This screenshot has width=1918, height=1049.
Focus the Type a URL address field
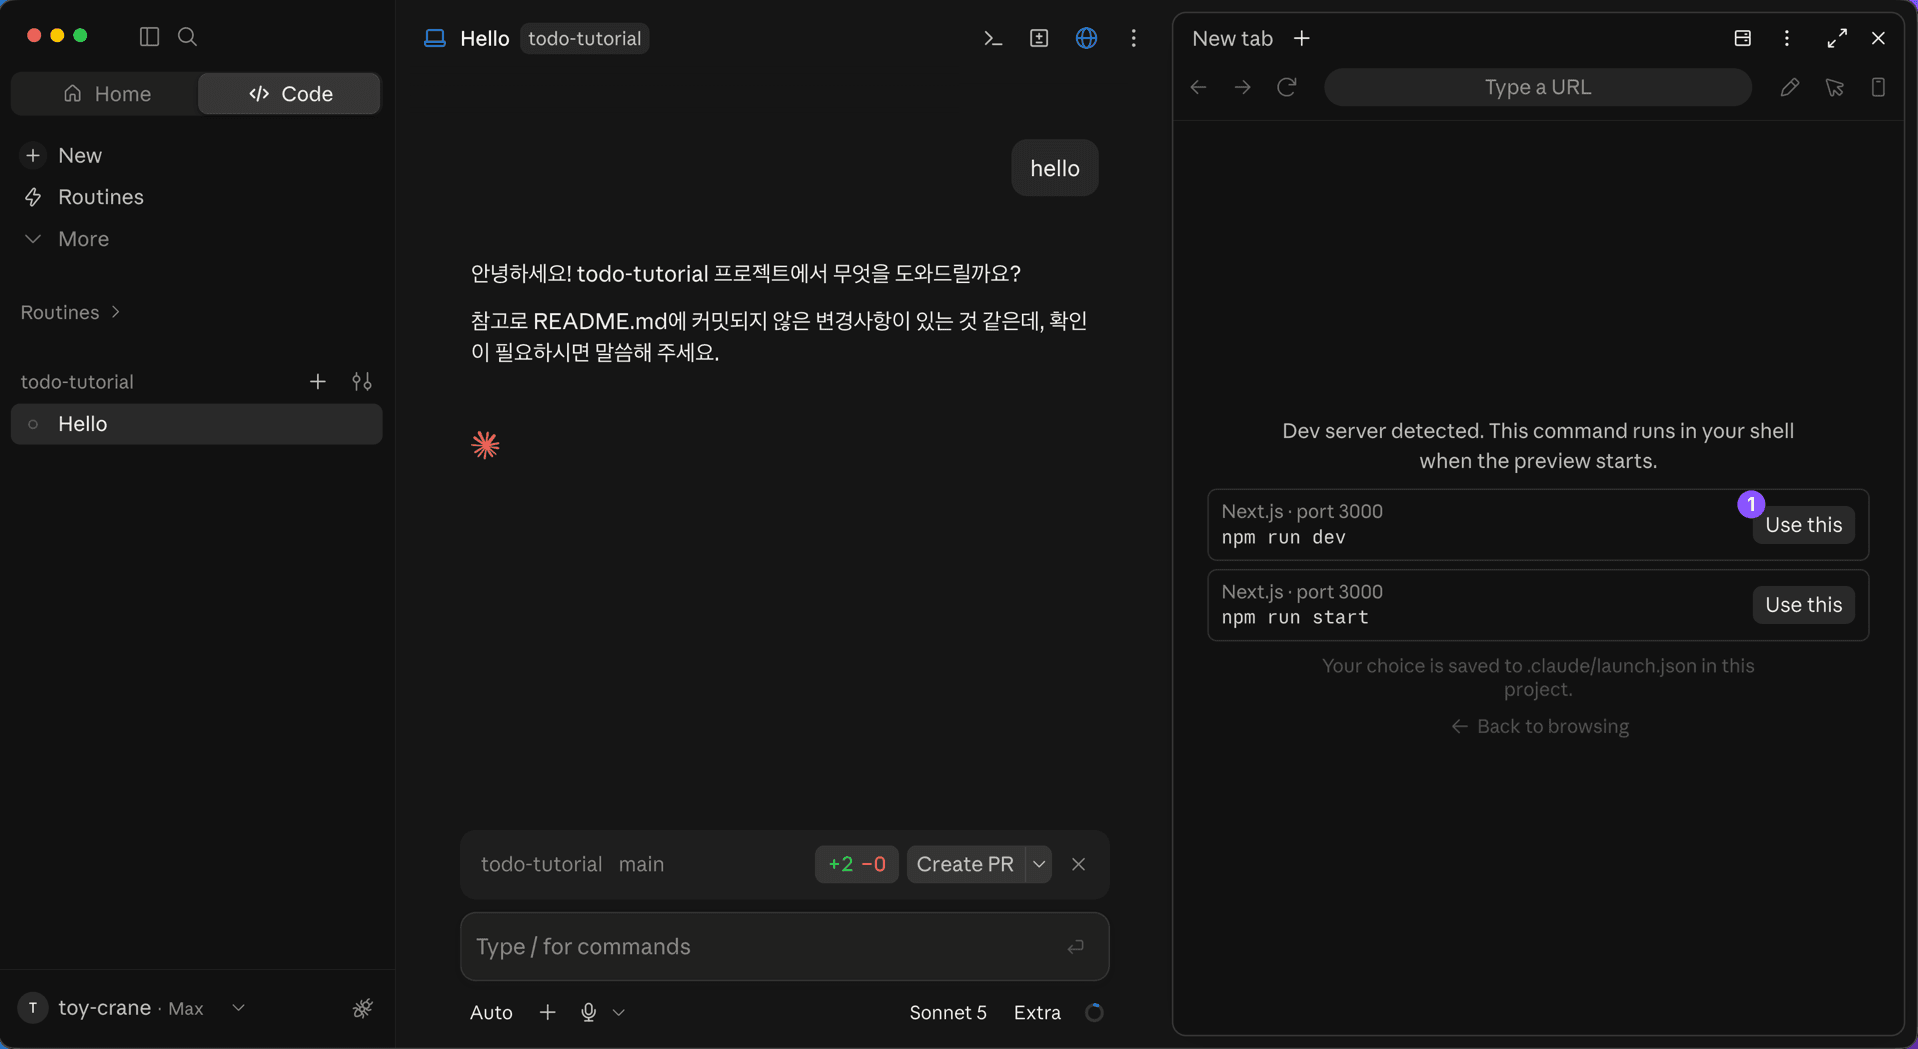click(1537, 87)
